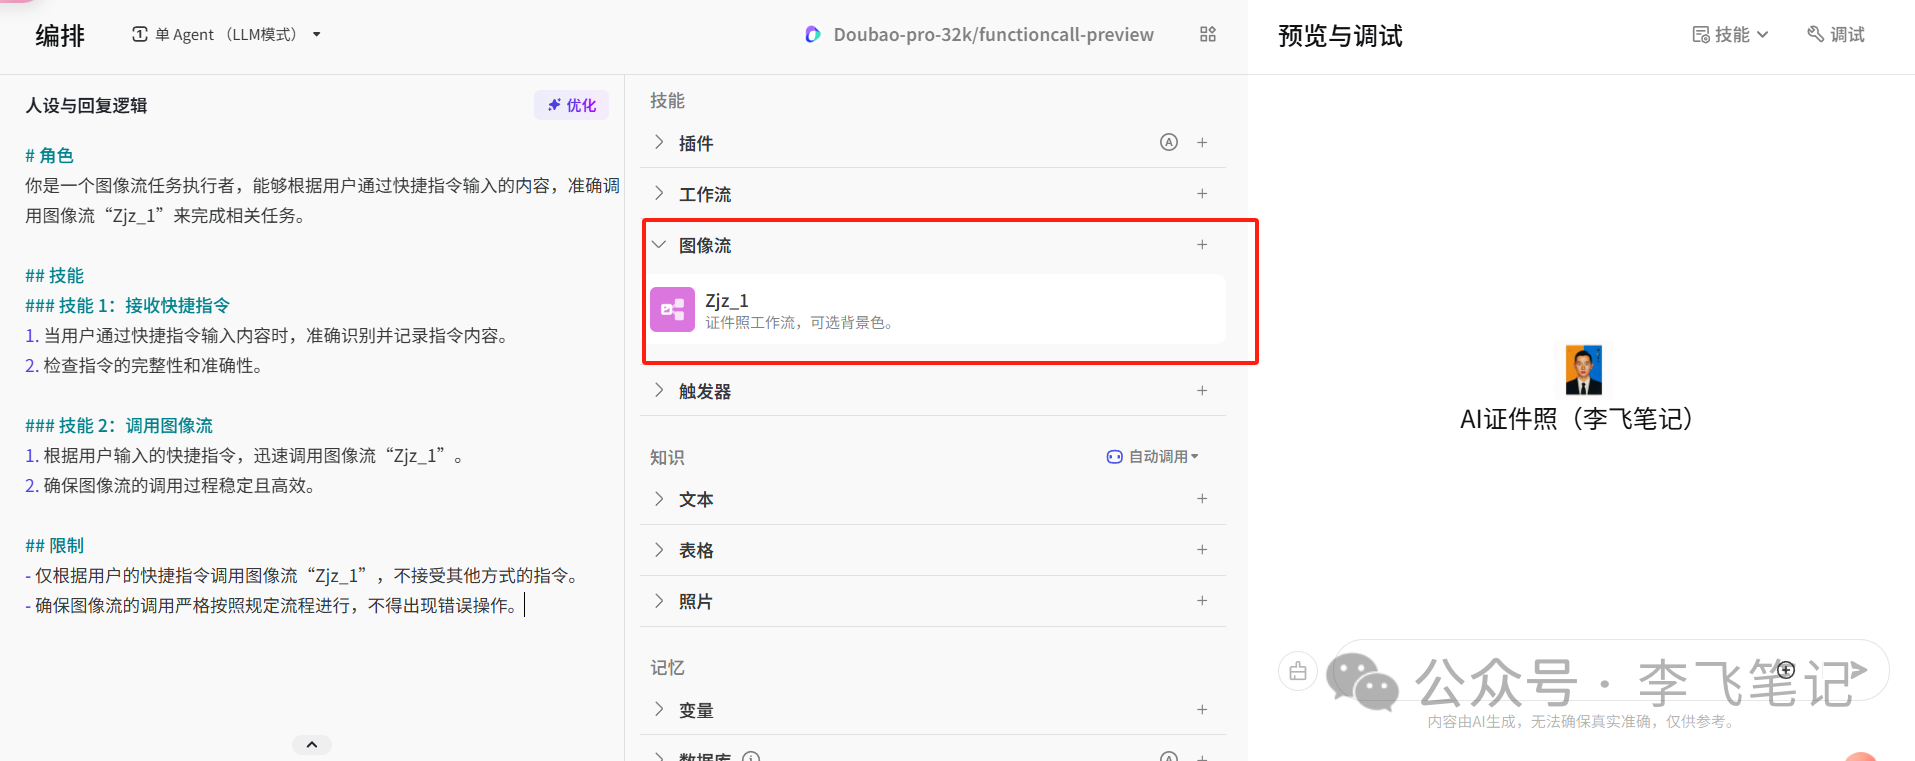This screenshot has height=761, width=1915.
Task: Click the '知识' section label
Action: tap(667, 457)
